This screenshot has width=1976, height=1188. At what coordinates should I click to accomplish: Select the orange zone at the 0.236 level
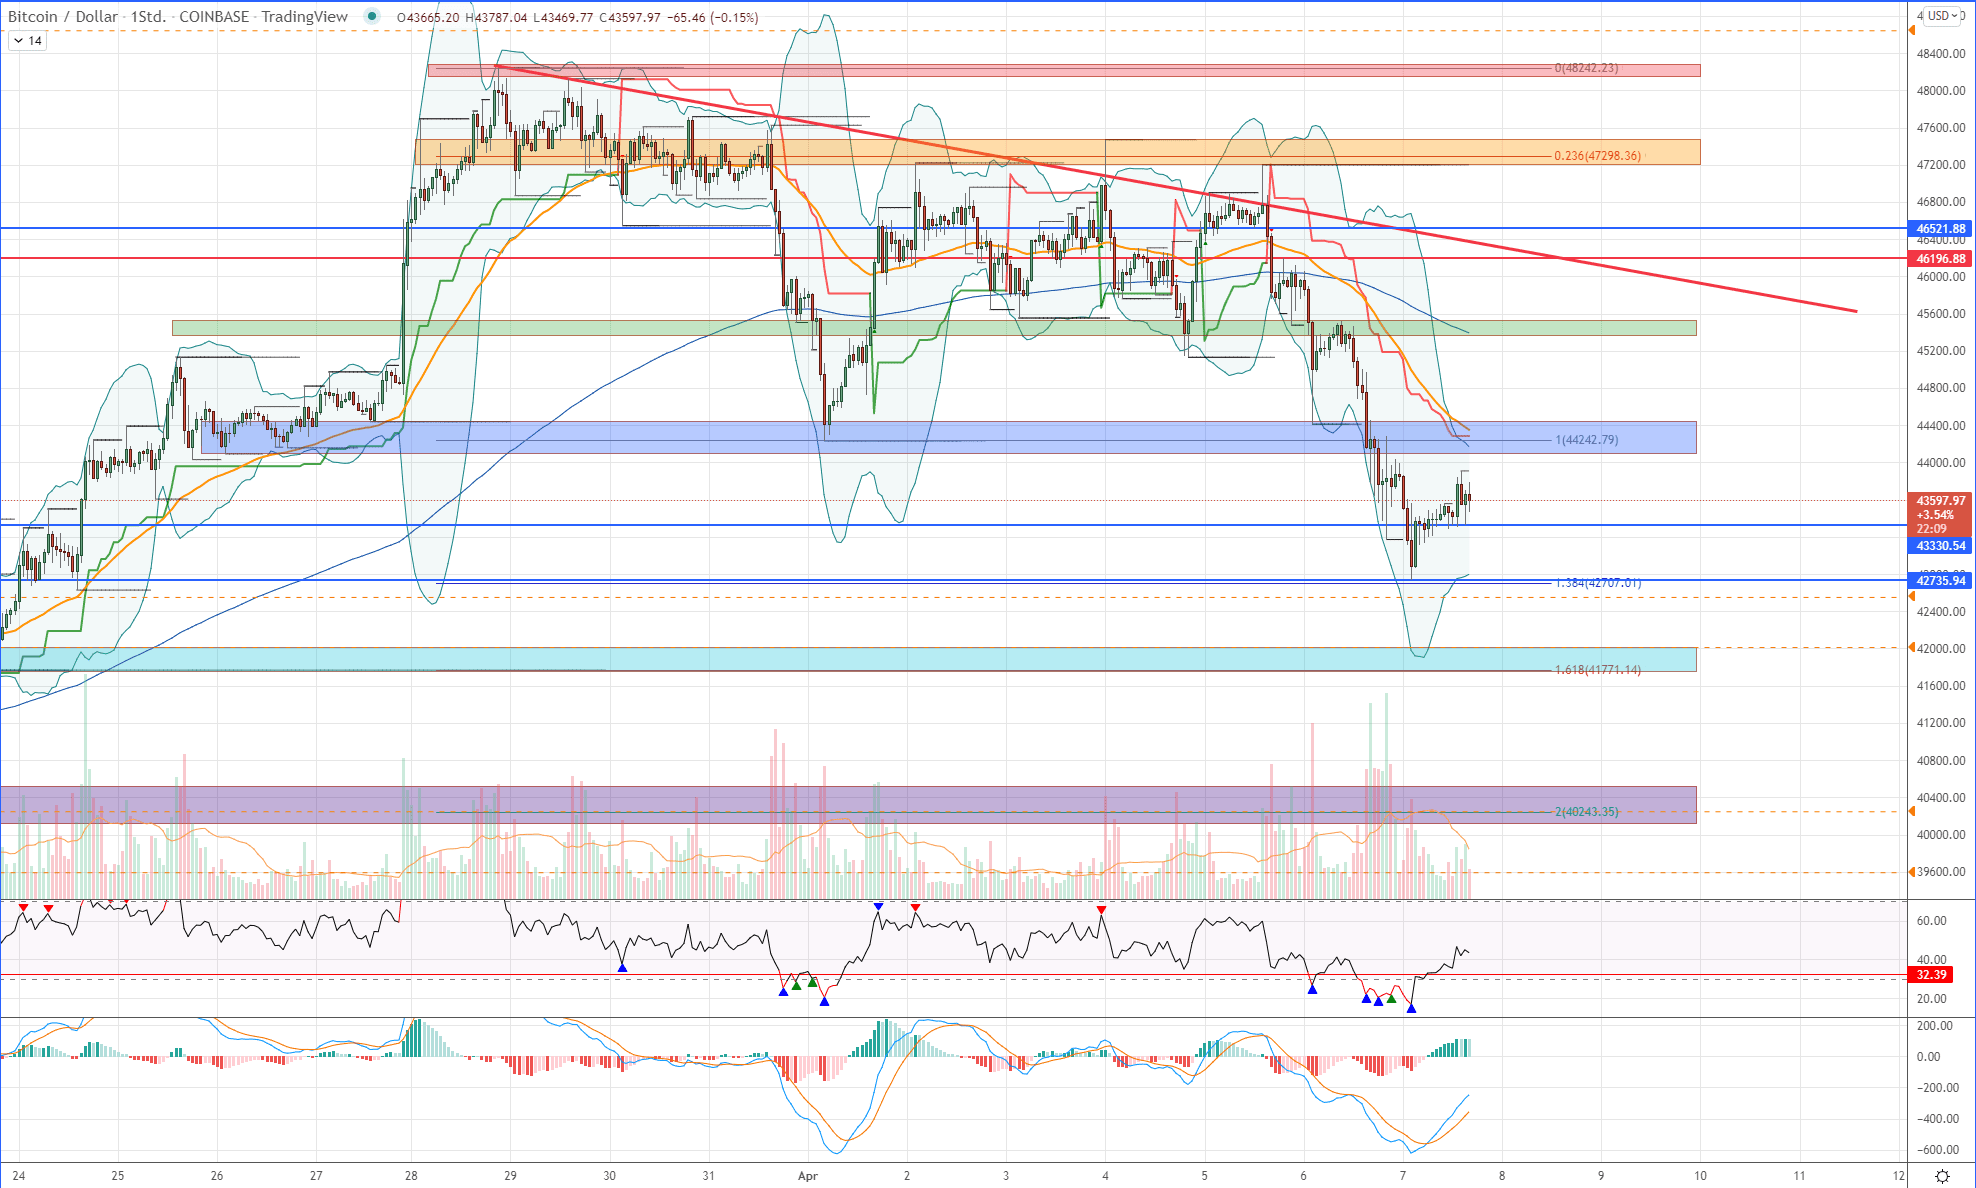tap(1058, 152)
